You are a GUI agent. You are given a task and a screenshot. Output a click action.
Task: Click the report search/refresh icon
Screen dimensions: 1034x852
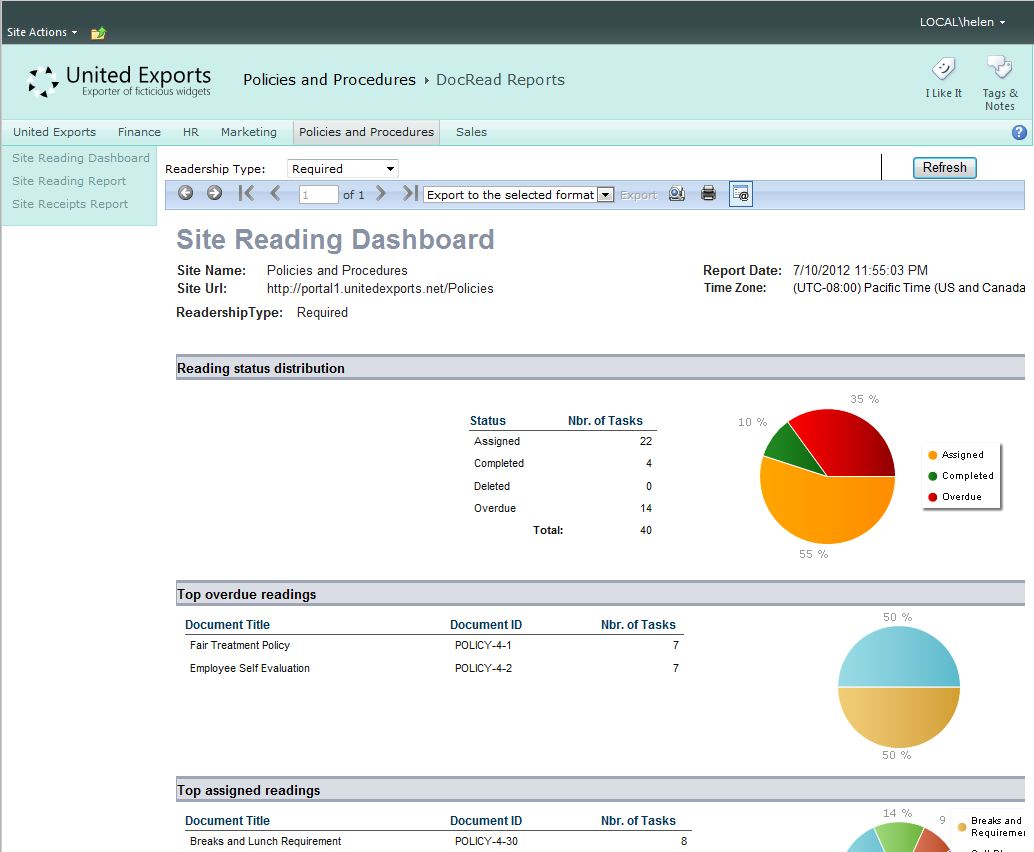(677, 194)
